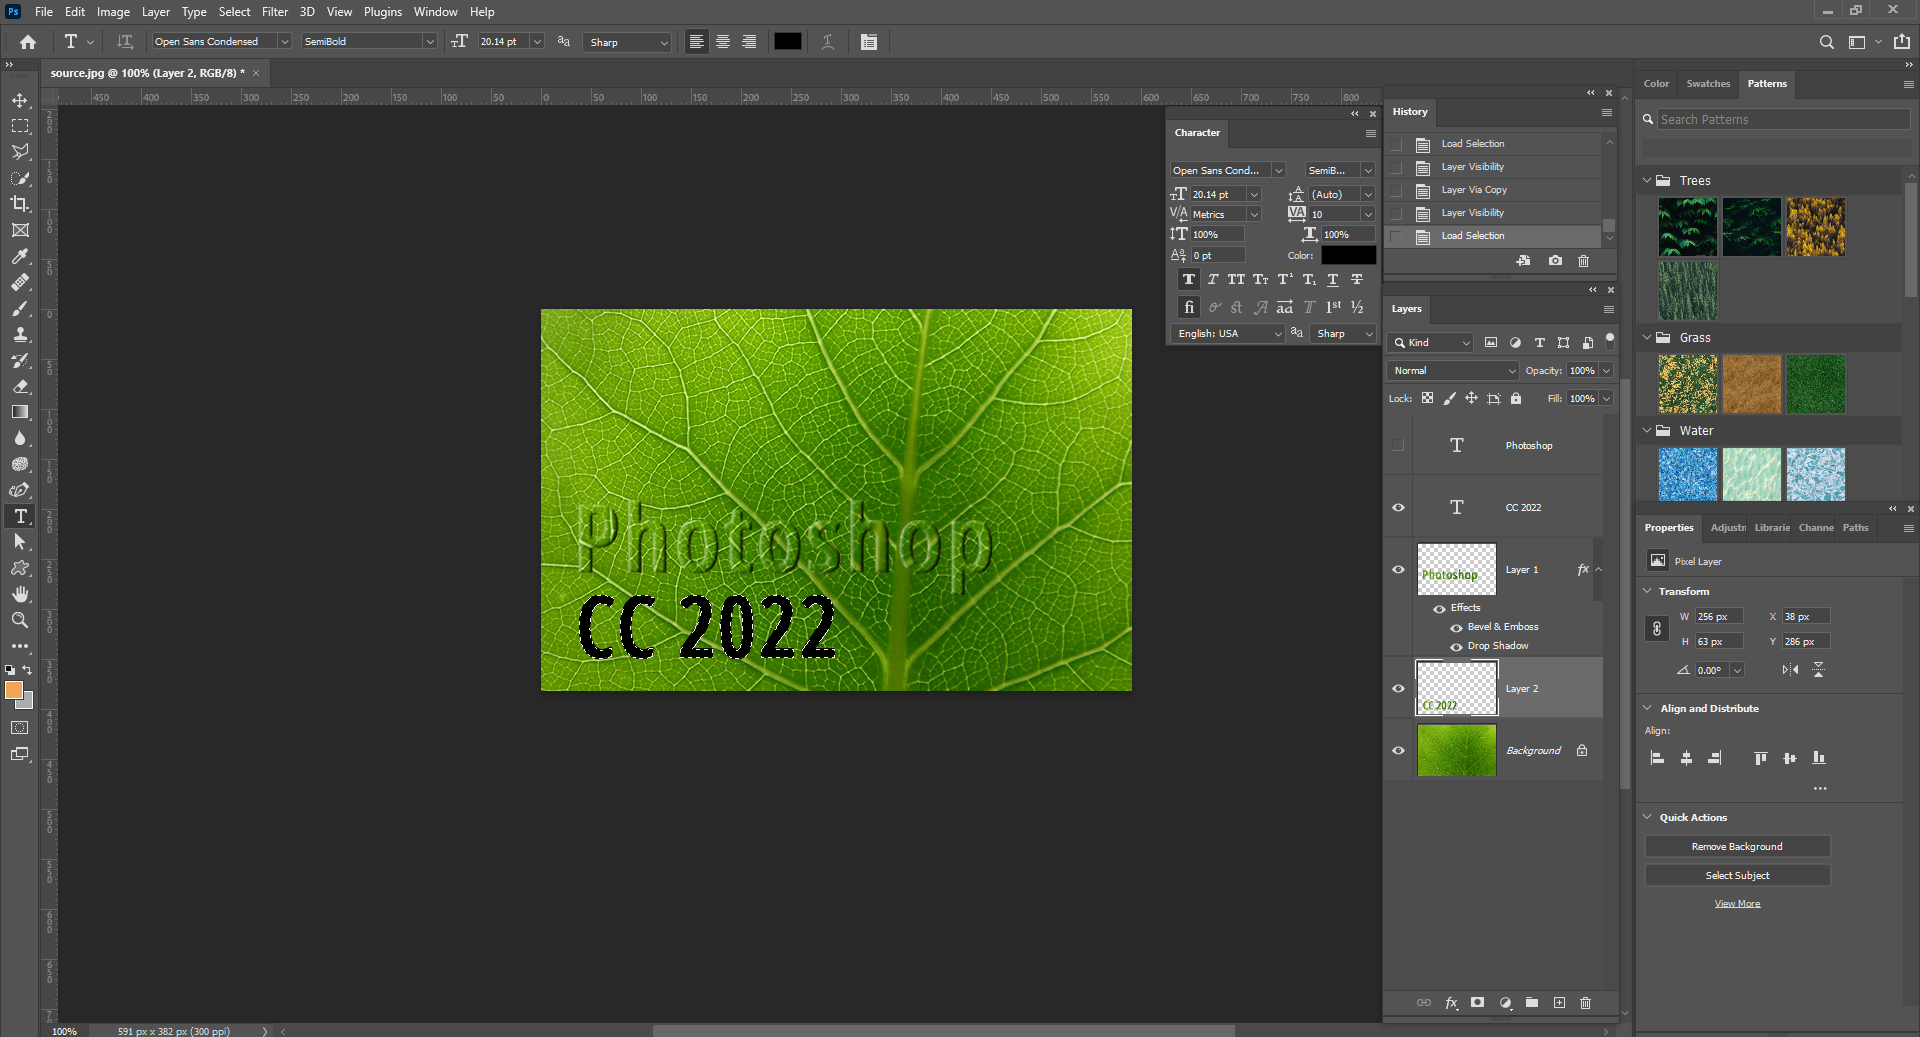
Task: Open text color swatch in options bar
Action: point(788,42)
